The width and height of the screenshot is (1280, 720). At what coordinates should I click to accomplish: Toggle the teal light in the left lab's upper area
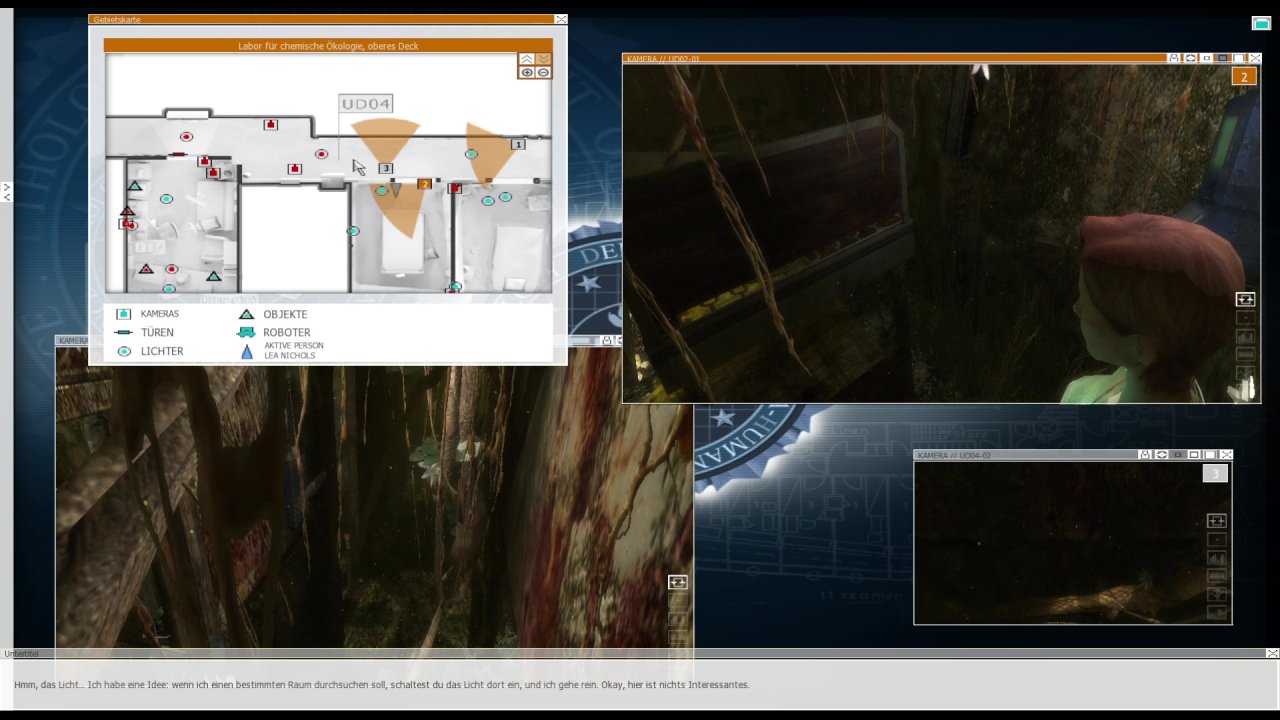pyautogui.click(x=166, y=199)
